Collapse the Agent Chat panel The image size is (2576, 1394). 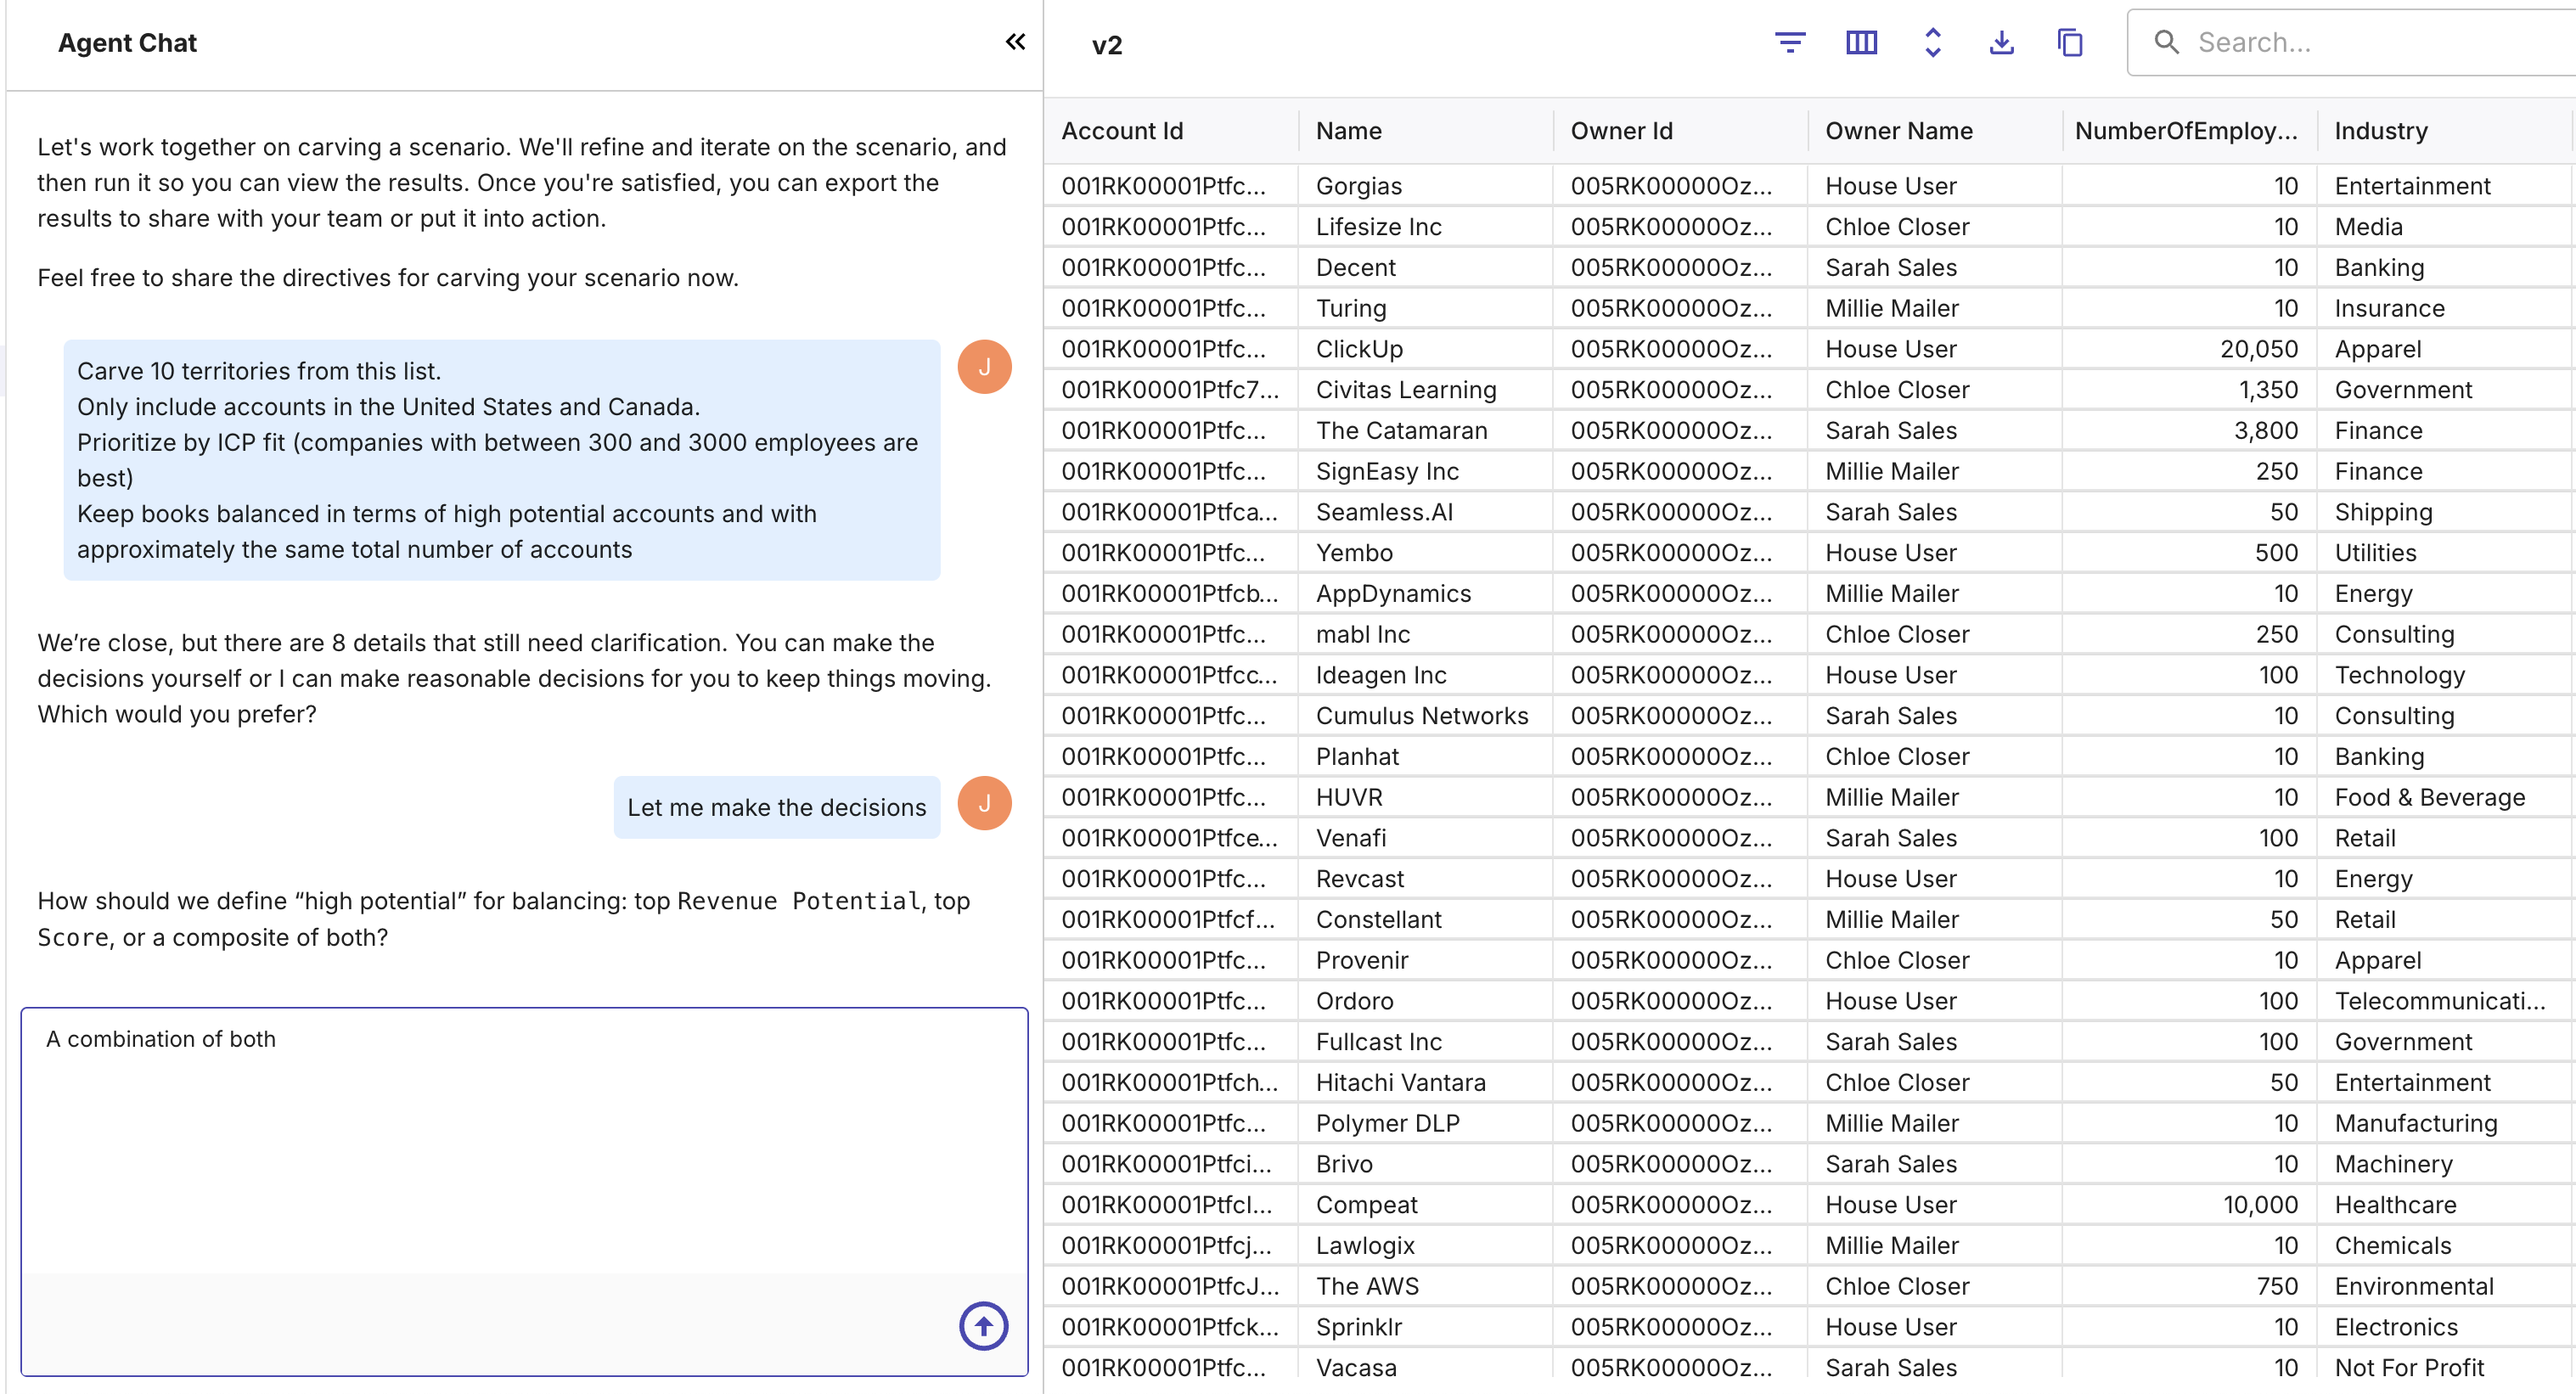1015,42
